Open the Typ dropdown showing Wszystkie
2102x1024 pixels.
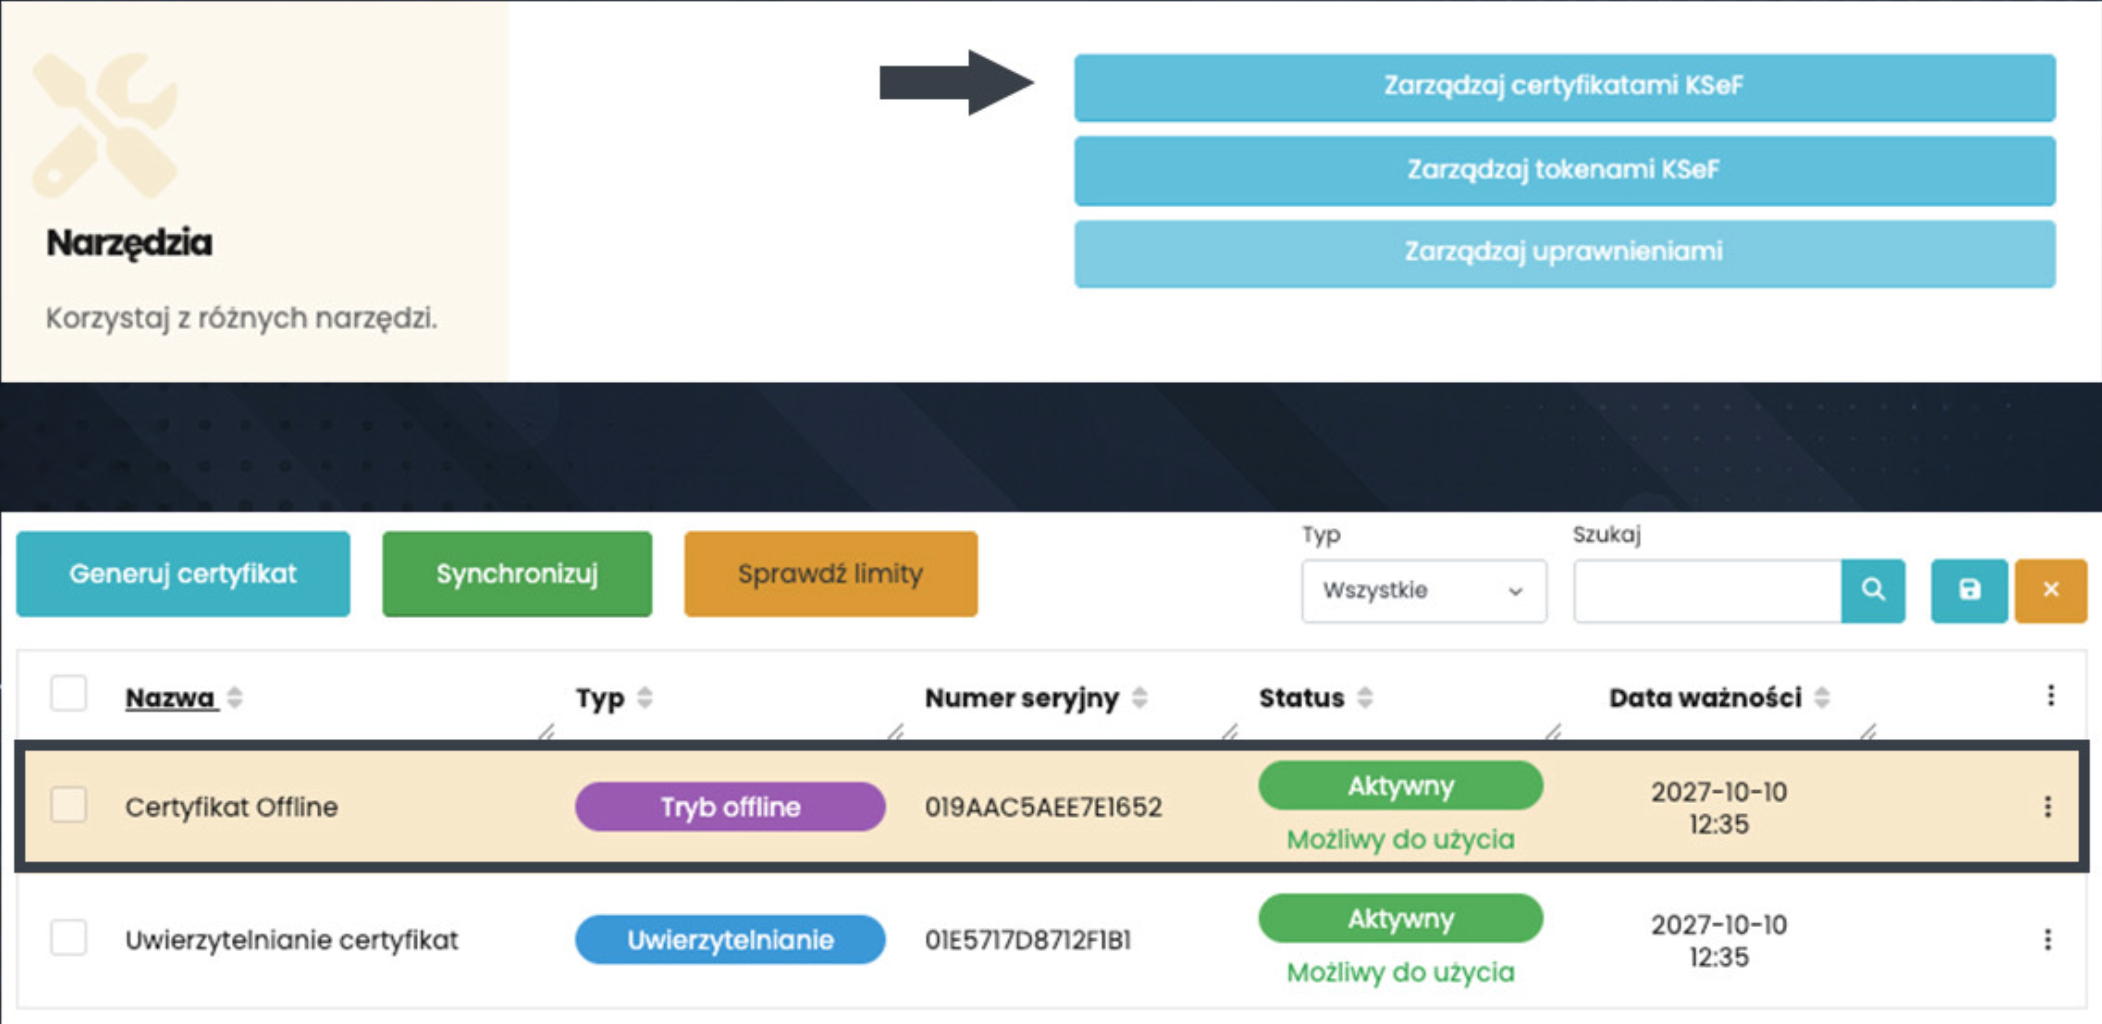tap(1423, 591)
